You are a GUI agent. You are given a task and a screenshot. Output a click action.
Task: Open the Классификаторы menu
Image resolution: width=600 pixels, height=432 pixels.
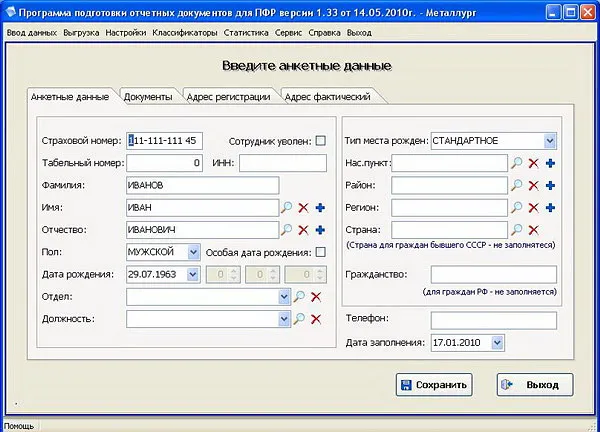click(185, 33)
